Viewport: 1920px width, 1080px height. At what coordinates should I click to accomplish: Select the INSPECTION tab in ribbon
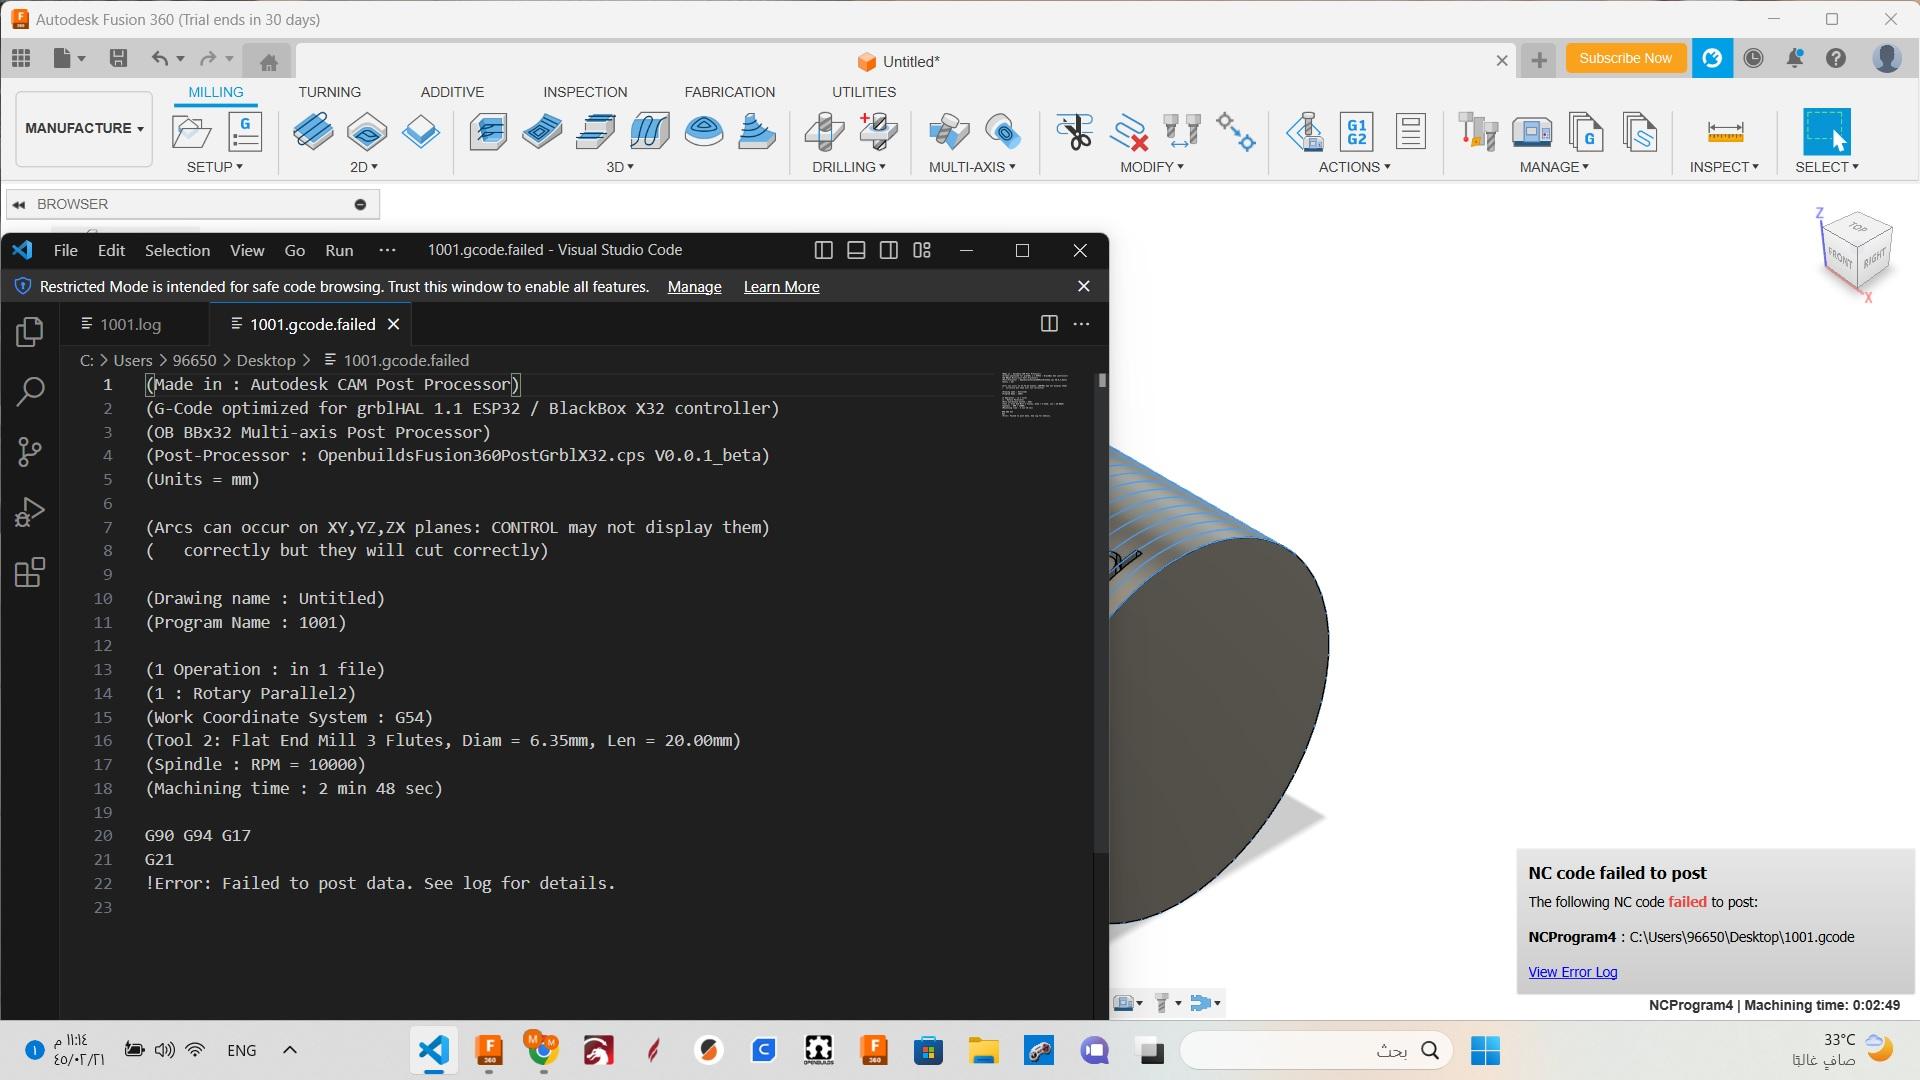tap(585, 91)
